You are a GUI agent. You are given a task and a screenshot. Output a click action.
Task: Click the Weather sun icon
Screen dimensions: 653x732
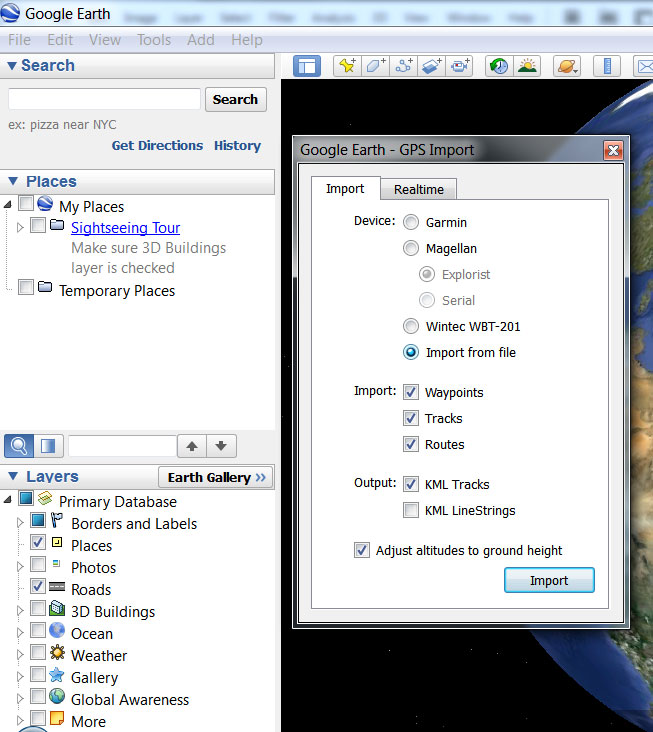(57, 652)
